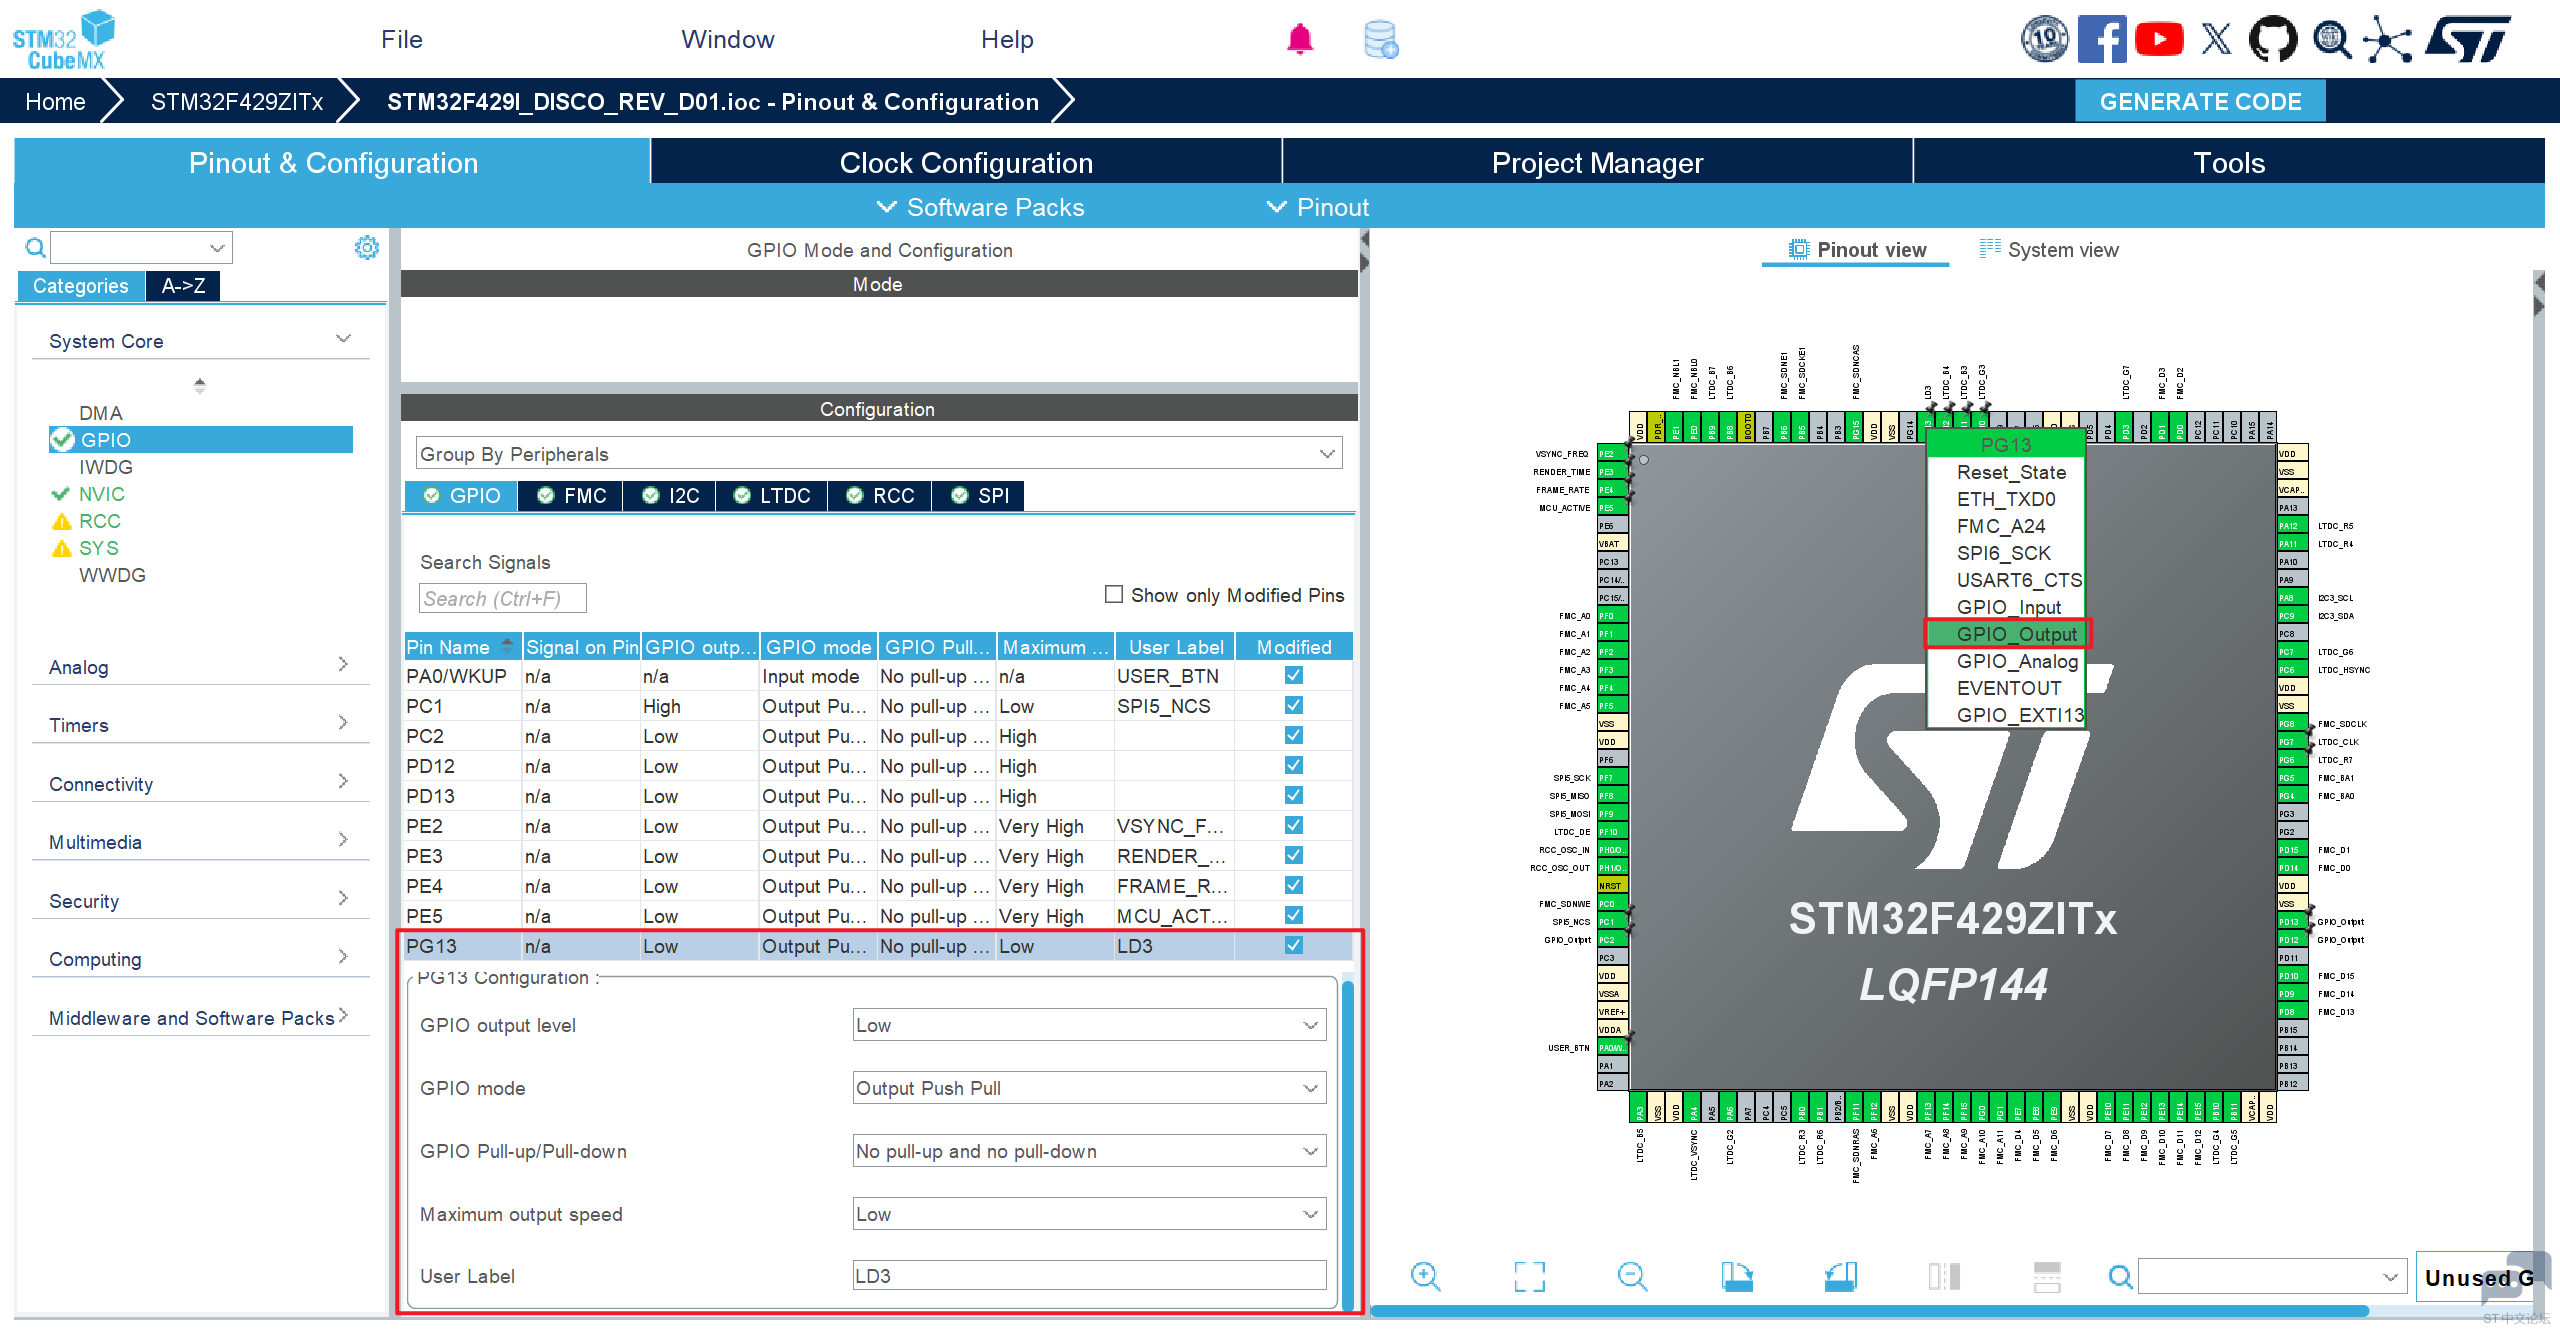The image size is (2560, 1334).
Task: Open the Maximum output speed dropdown
Action: point(1089,1214)
